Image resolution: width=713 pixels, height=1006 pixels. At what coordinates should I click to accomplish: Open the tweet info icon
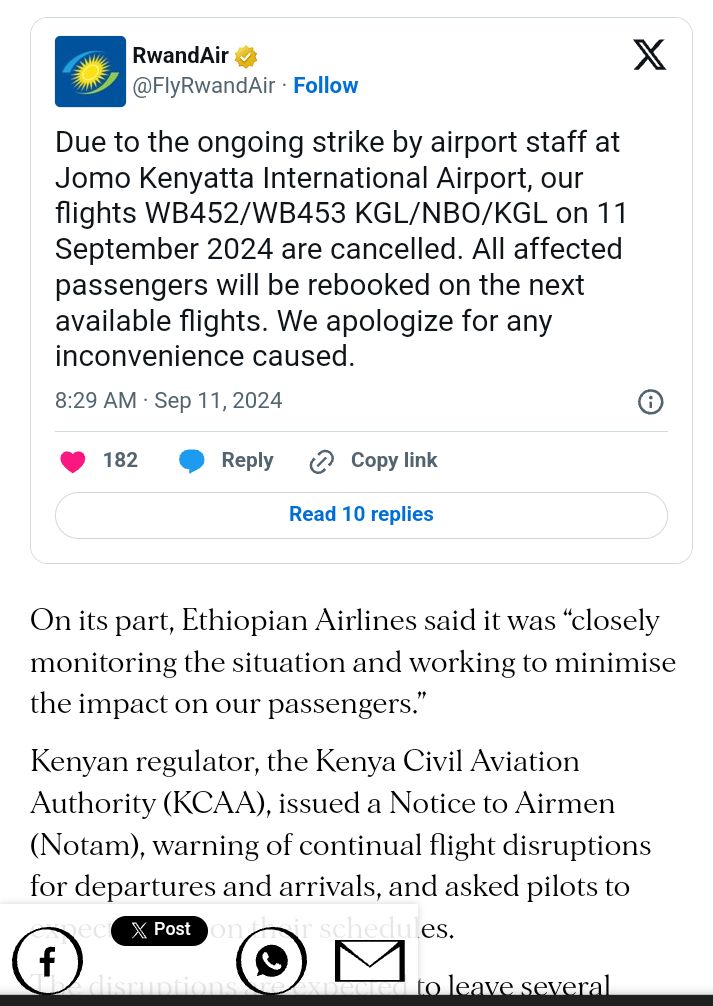click(x=650, y=402)
